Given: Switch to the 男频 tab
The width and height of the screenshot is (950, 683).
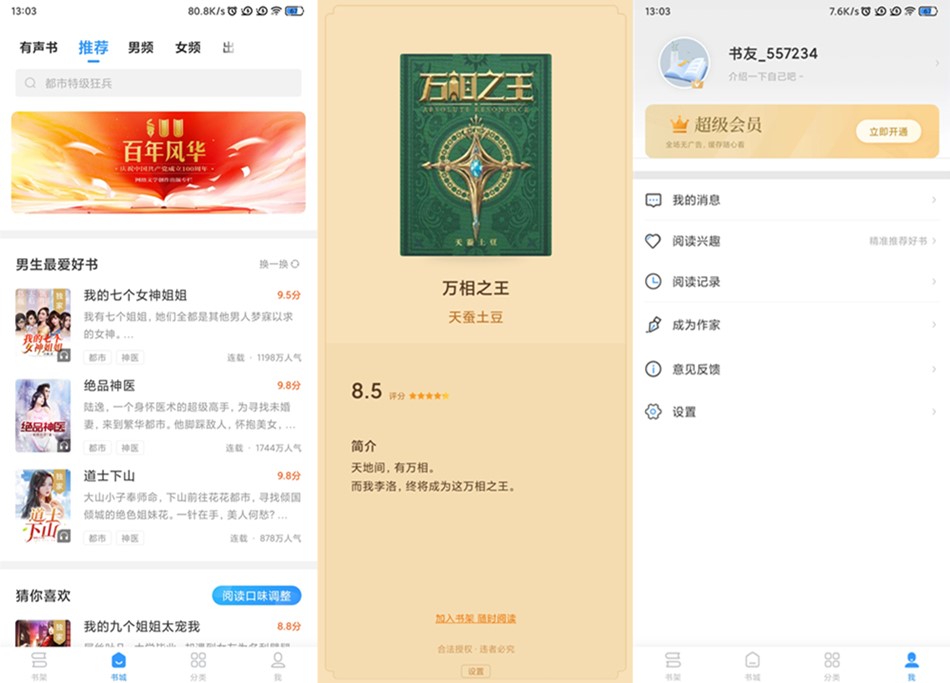Looking at the screenshot, I should tap(141, 47).
